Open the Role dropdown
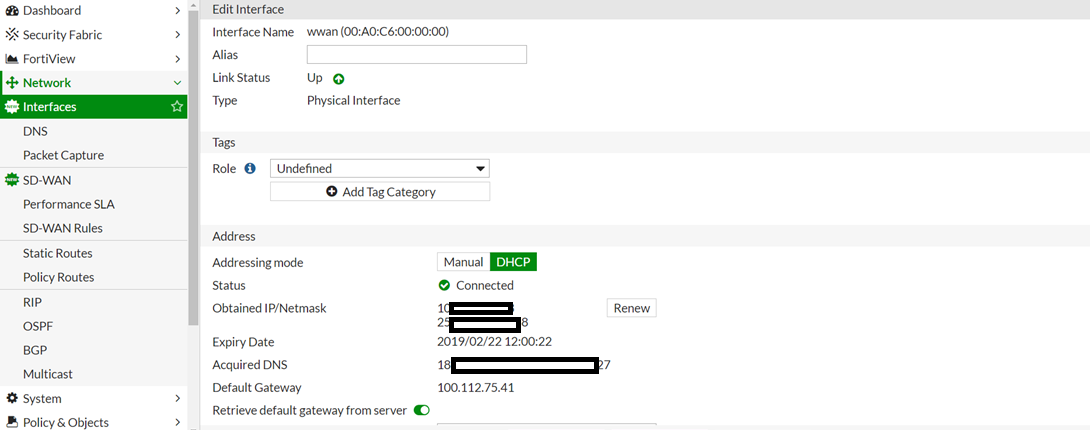Screen dimensions: 1090x430 (380, 169)
